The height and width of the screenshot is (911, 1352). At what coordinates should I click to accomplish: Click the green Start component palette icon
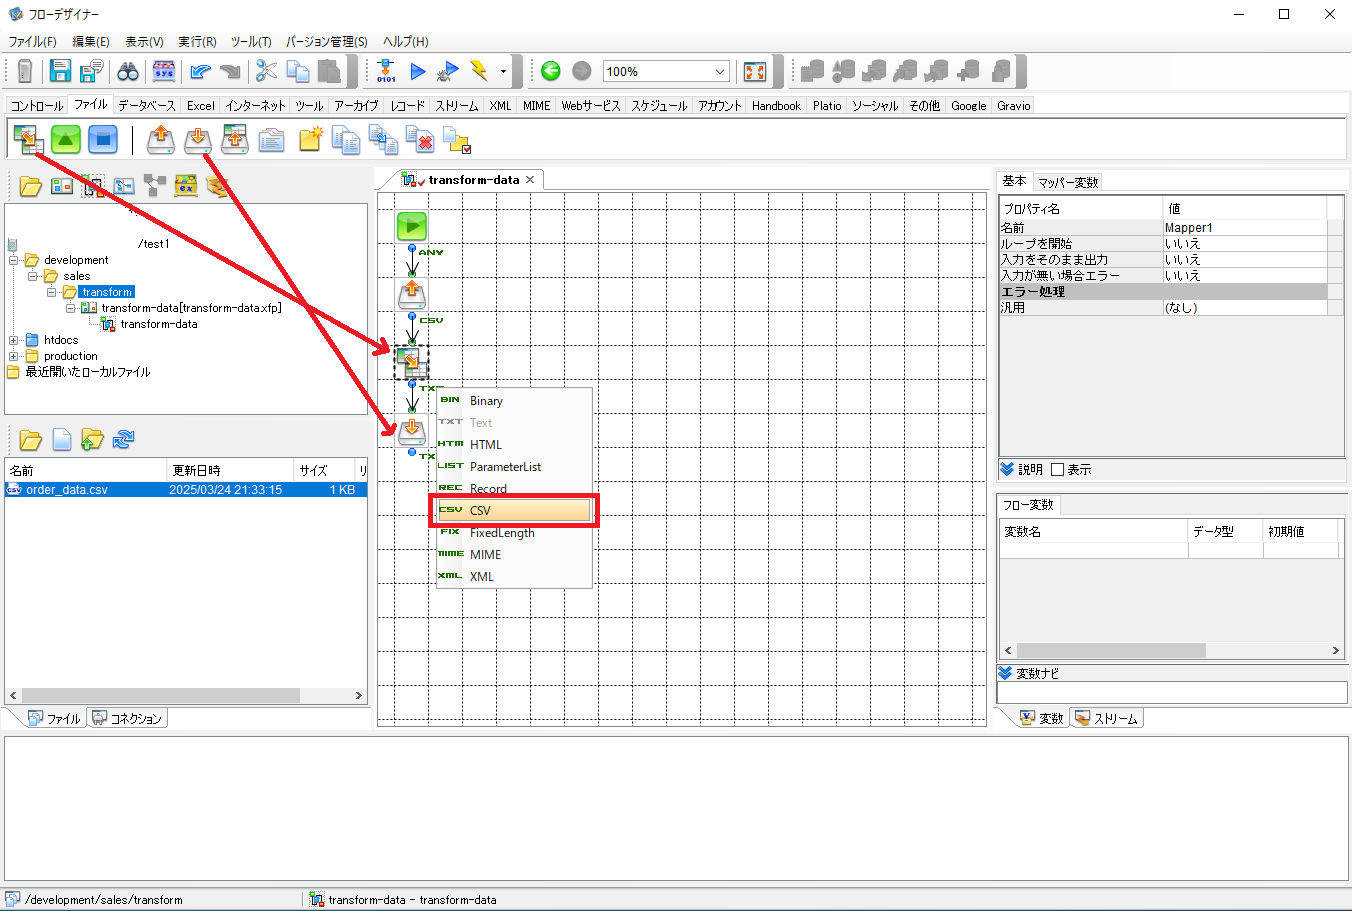point(66,139)
